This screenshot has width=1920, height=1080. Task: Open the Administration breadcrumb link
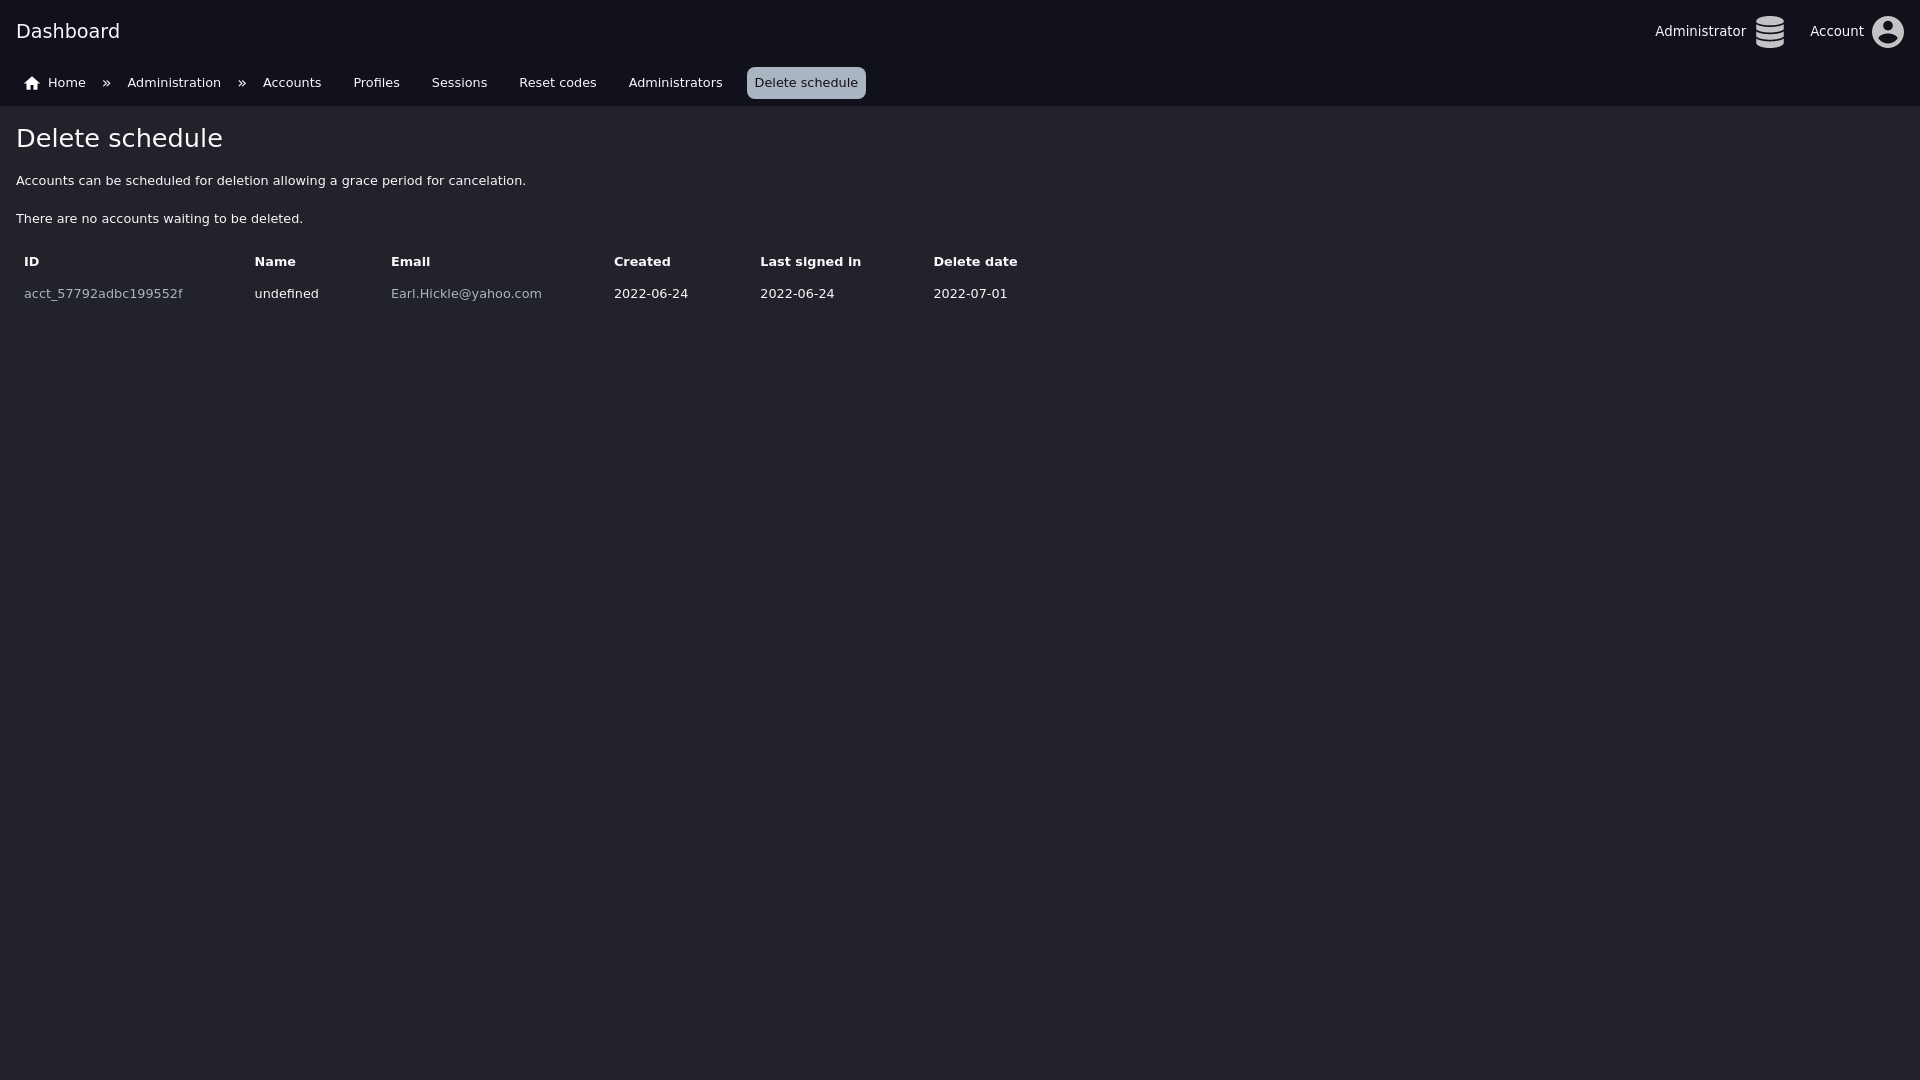click(x=174, y=83)
